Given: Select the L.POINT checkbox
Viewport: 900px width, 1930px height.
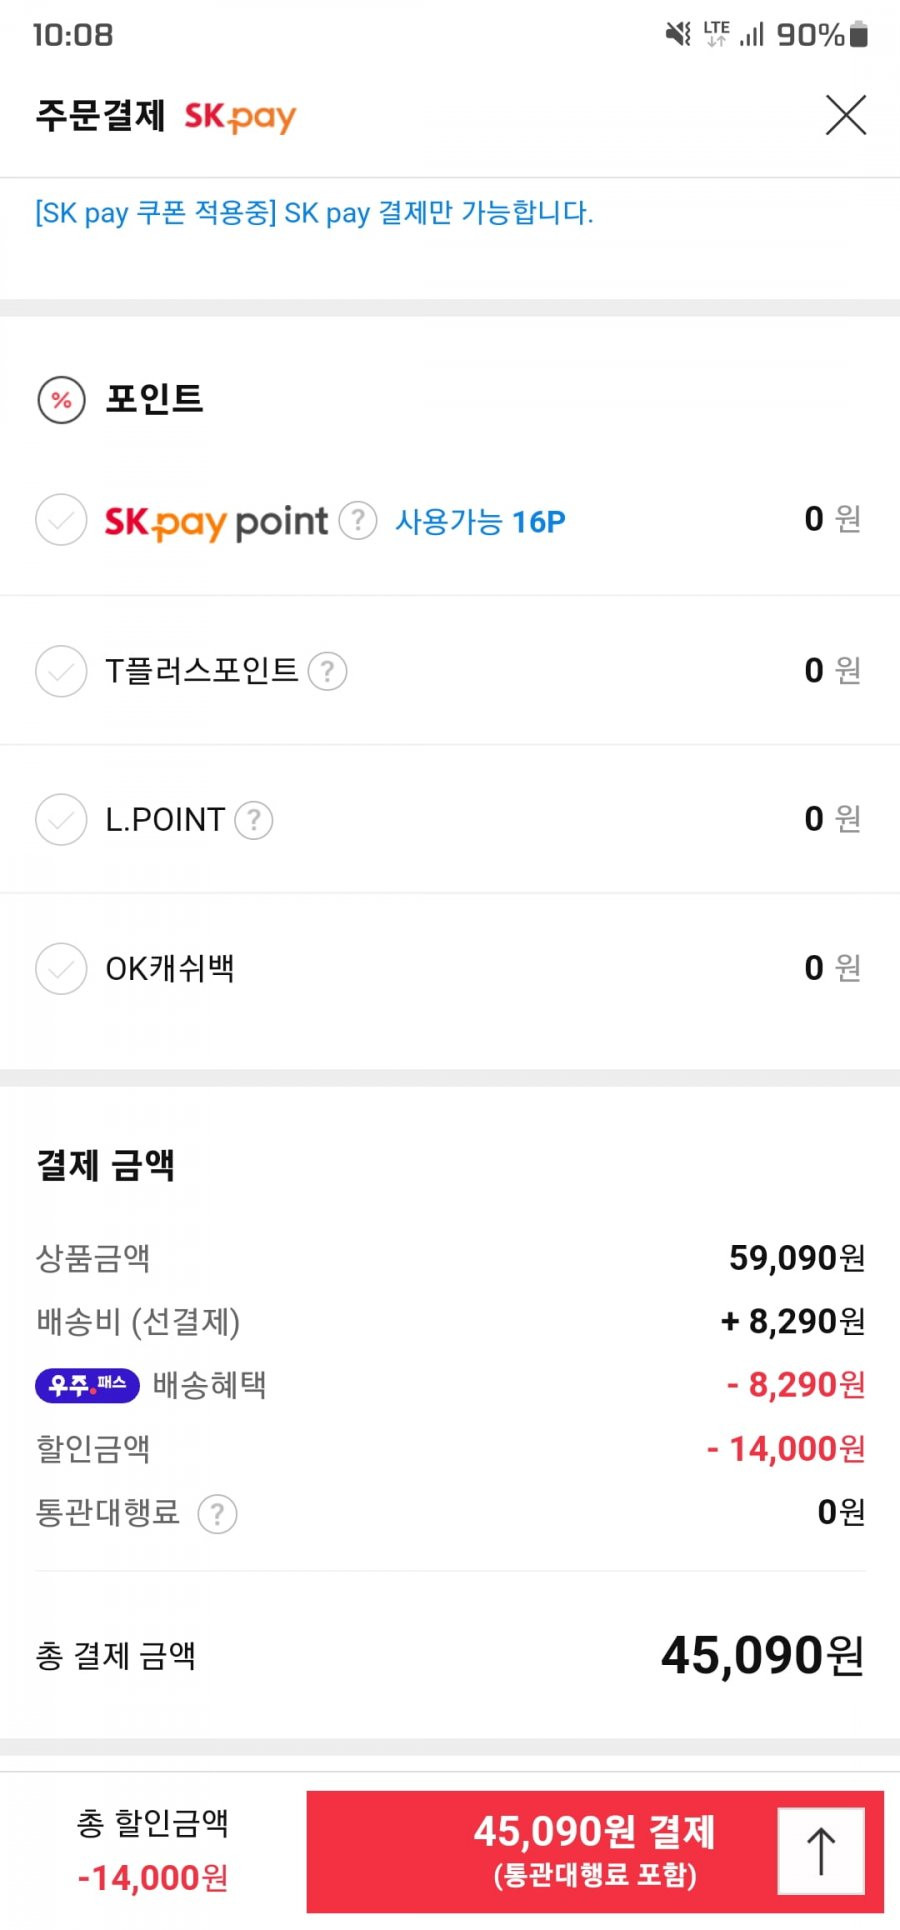Looking at the screenshot, I should coord(61,820).
